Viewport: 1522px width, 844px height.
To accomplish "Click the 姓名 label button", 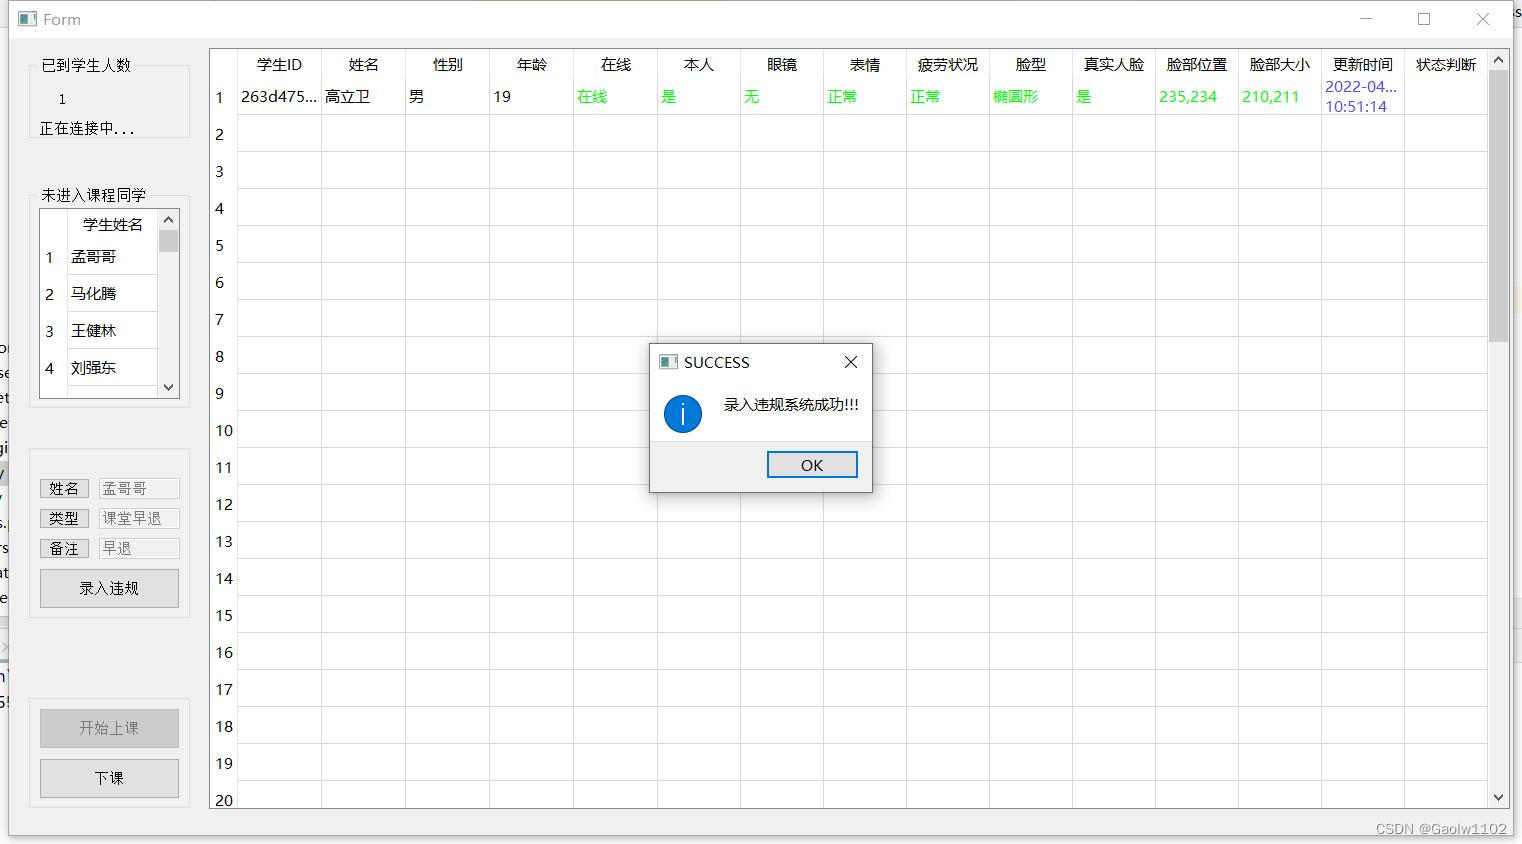I will 64,488.
